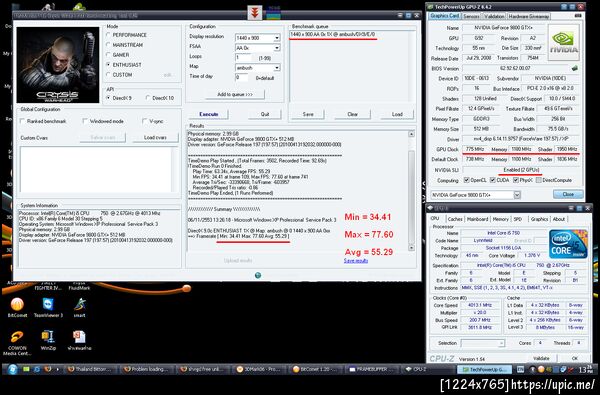
Task: Click the globe icon below benchmark results
Action: coord(258,275)
